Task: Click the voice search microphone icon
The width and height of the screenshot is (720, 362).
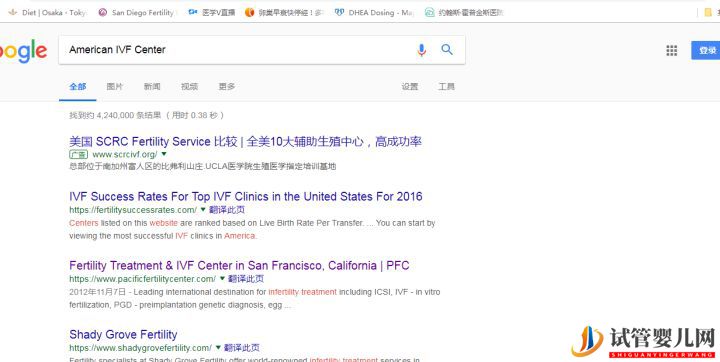Action: [x=421, y=50]
